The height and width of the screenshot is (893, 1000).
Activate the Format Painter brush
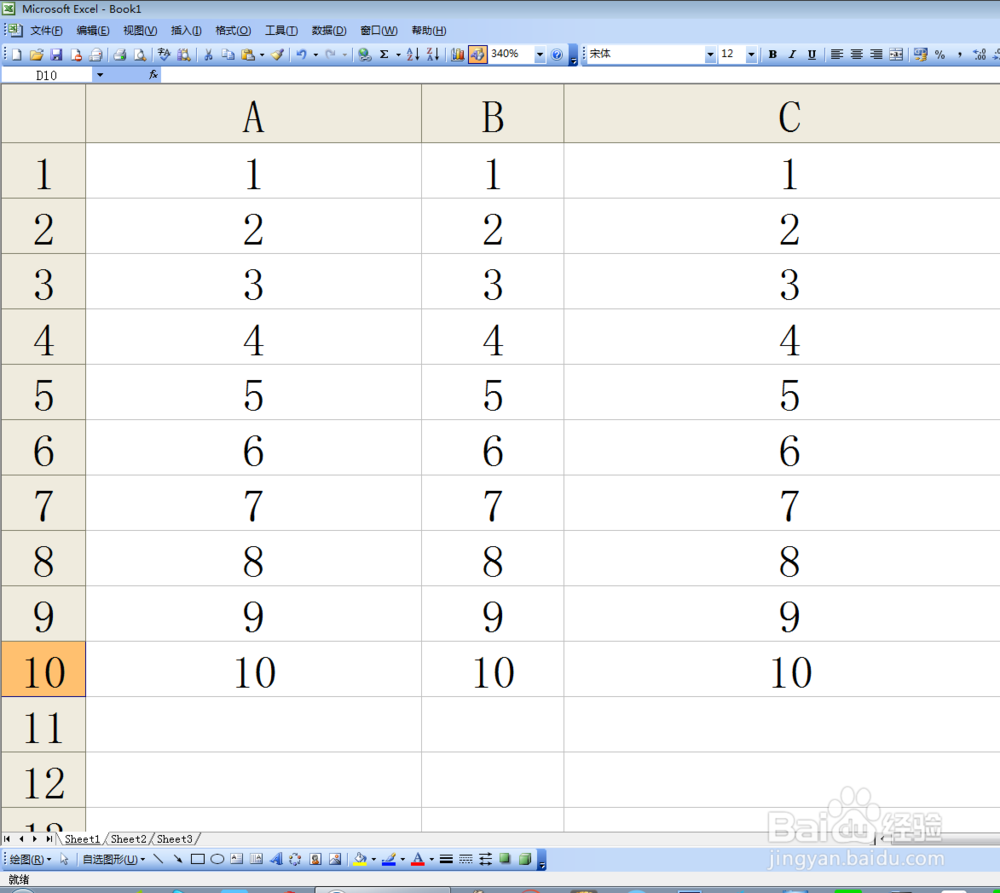pos(277,55)
